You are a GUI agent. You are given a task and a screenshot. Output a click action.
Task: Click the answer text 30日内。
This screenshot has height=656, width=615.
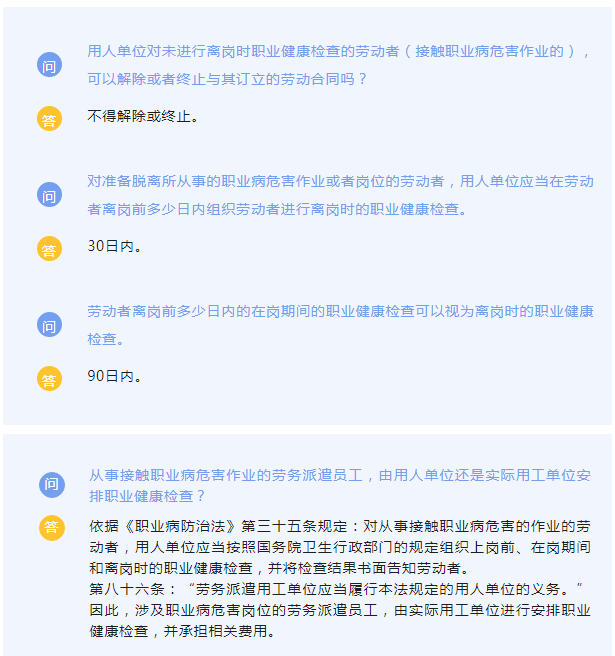click(x=114, y=246)
